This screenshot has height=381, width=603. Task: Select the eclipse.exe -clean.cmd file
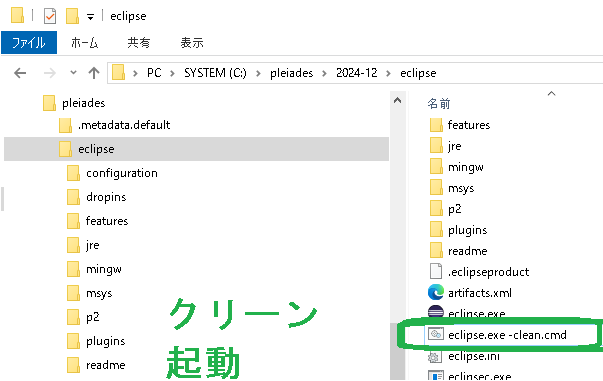(x=507, y=335)
